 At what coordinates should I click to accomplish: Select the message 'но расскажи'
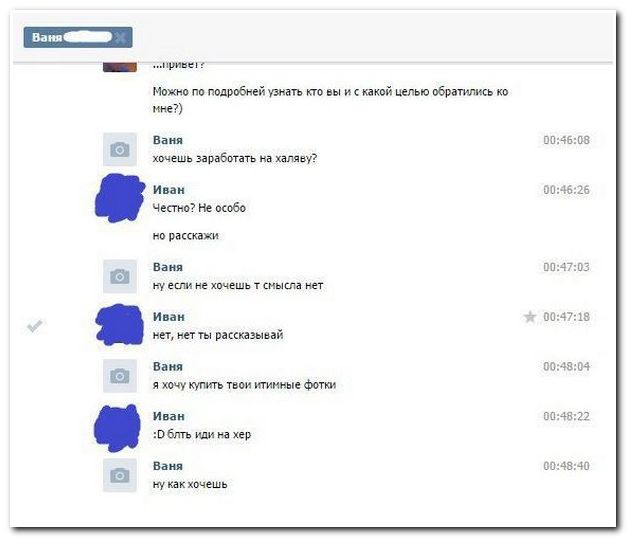click(x=186, y=236)
